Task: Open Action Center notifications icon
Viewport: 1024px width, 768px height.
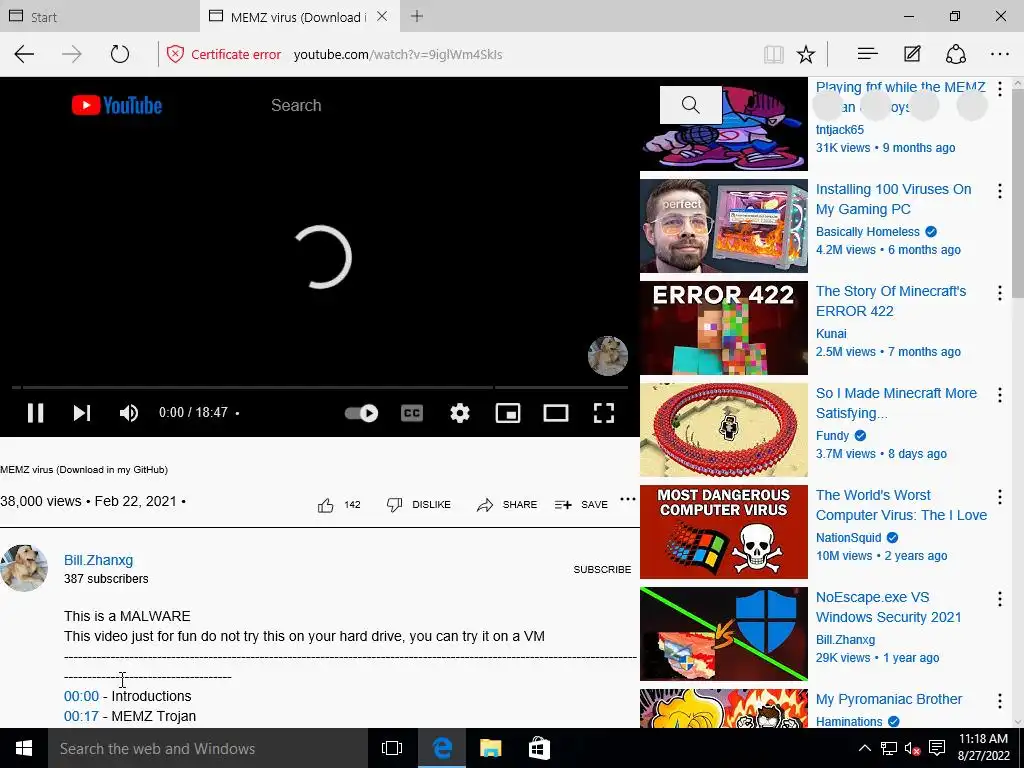Action: (x=936, y=748)
